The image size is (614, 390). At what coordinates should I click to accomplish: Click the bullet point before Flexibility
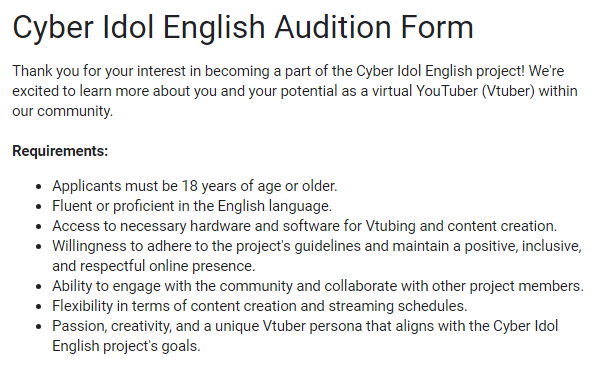click(38, 307)
